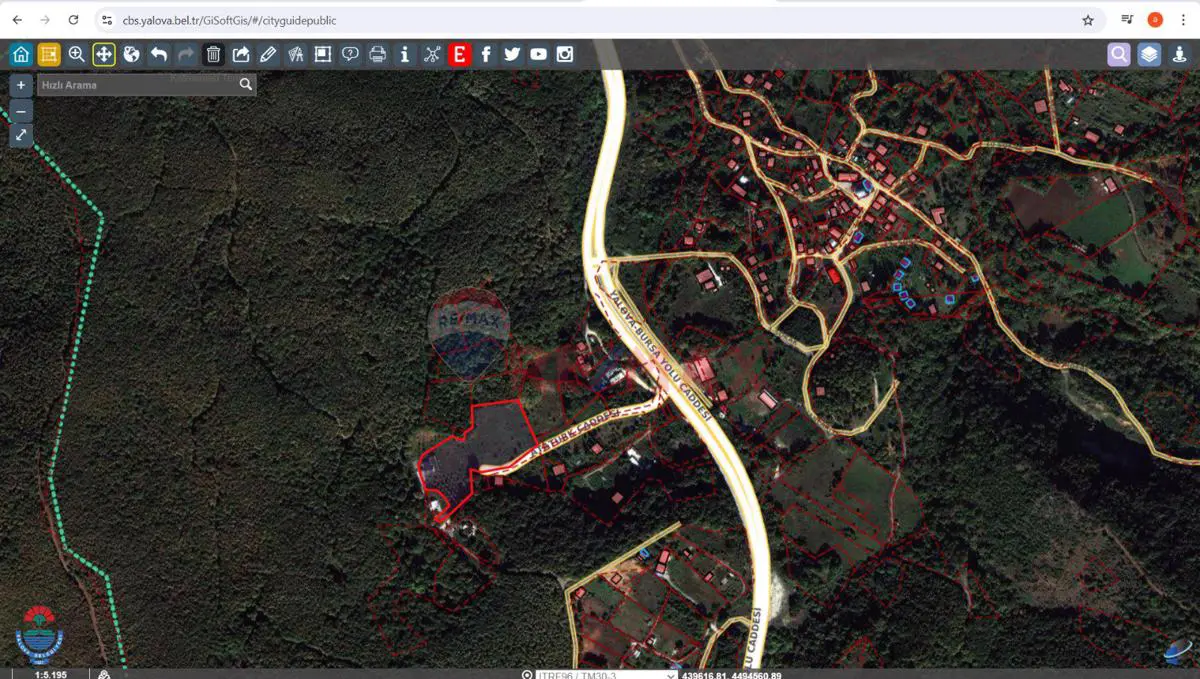Select the pan move tool
This screenshot has height=679, width=1200.
click(104, 55)
